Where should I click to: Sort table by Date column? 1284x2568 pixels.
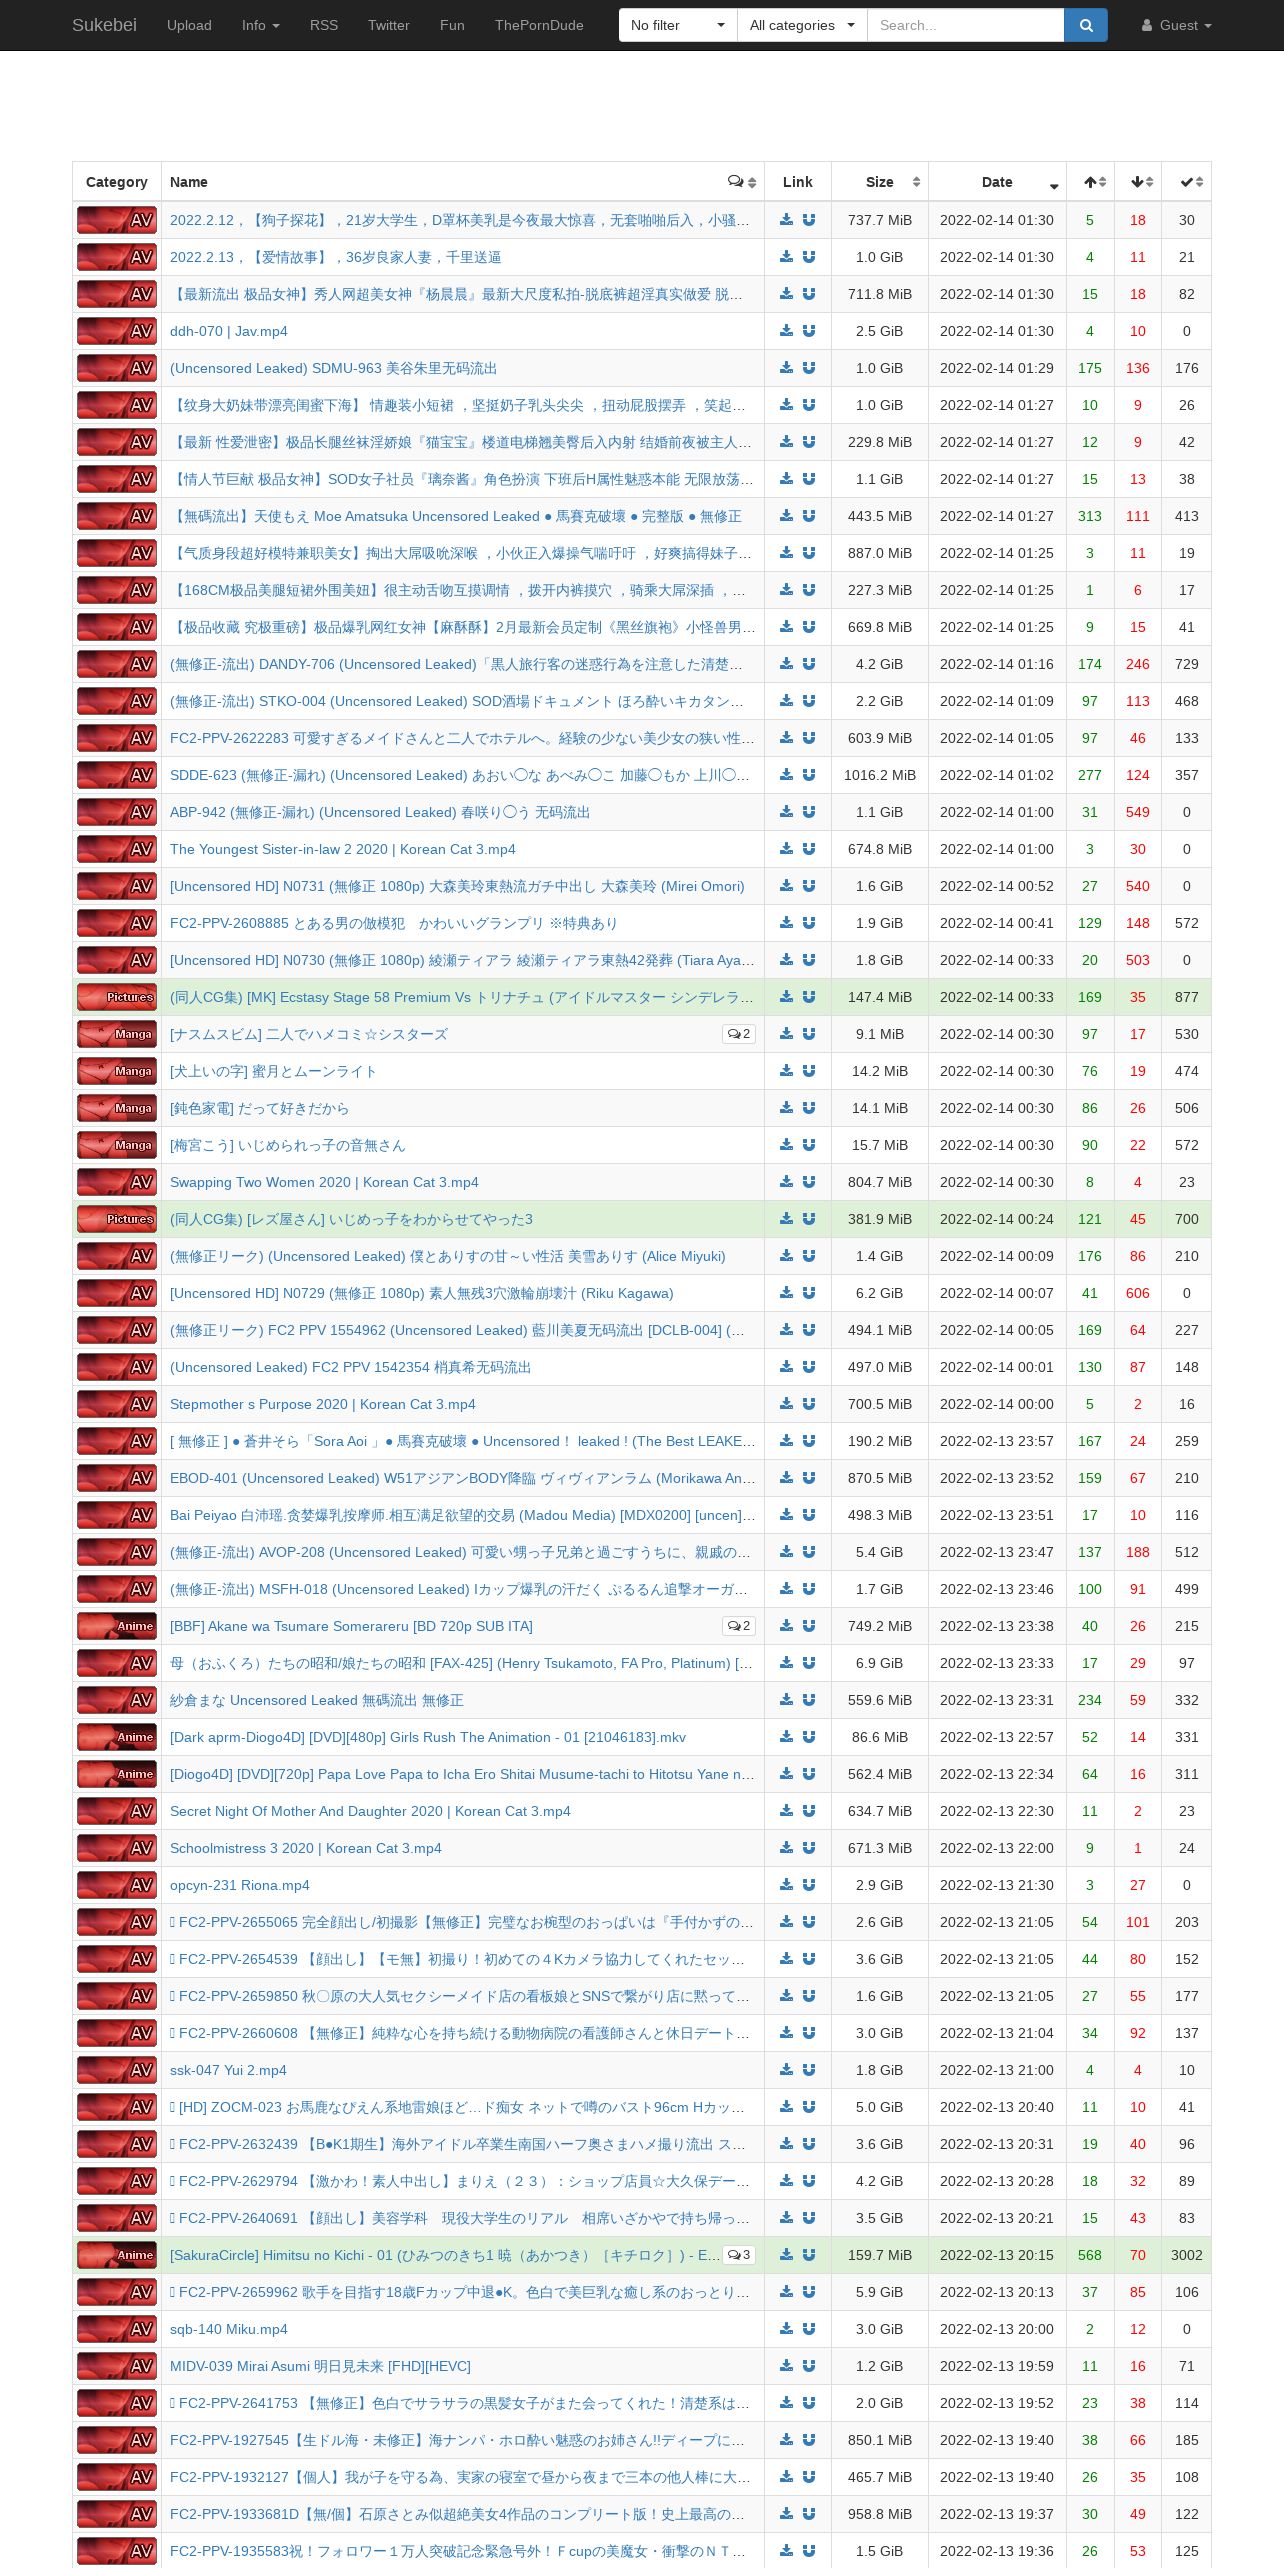[997, 182]
